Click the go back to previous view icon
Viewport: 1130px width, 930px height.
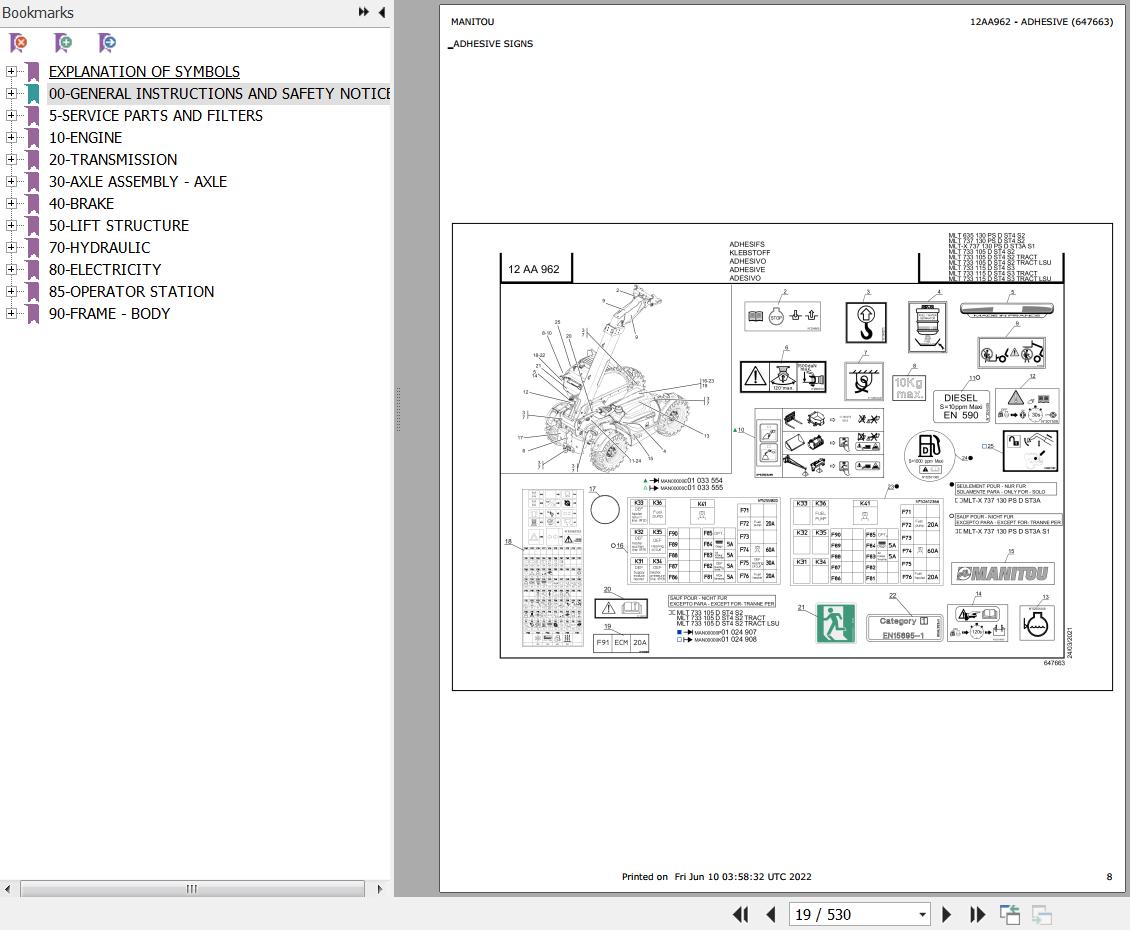pyautogui.click(x=1010, y=915)
